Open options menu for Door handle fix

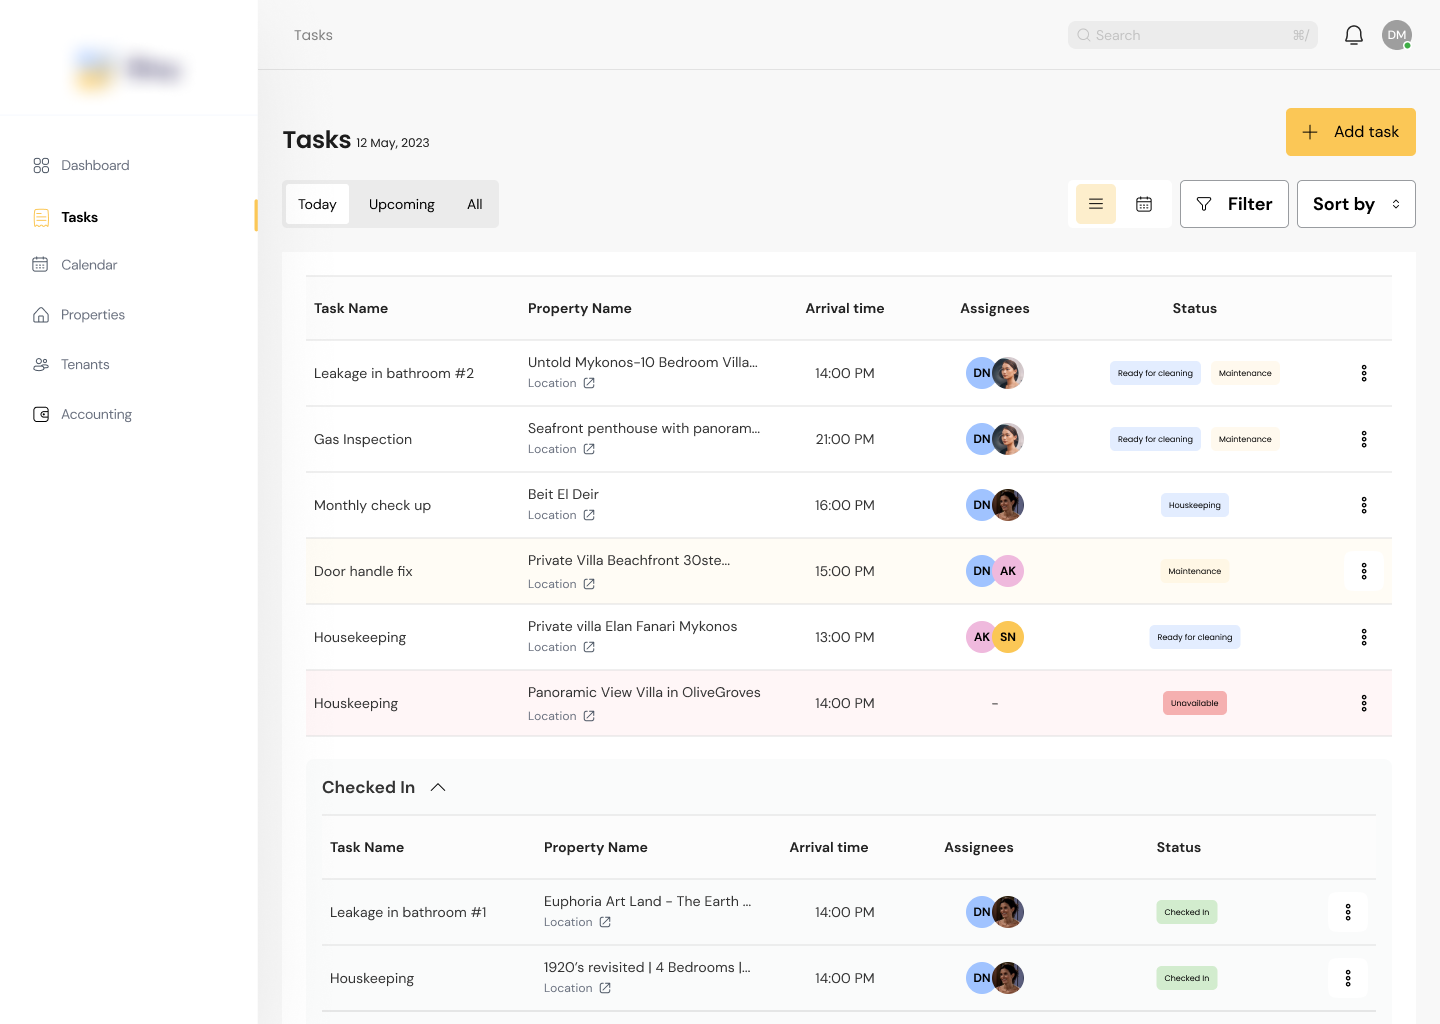(1364, 571)
